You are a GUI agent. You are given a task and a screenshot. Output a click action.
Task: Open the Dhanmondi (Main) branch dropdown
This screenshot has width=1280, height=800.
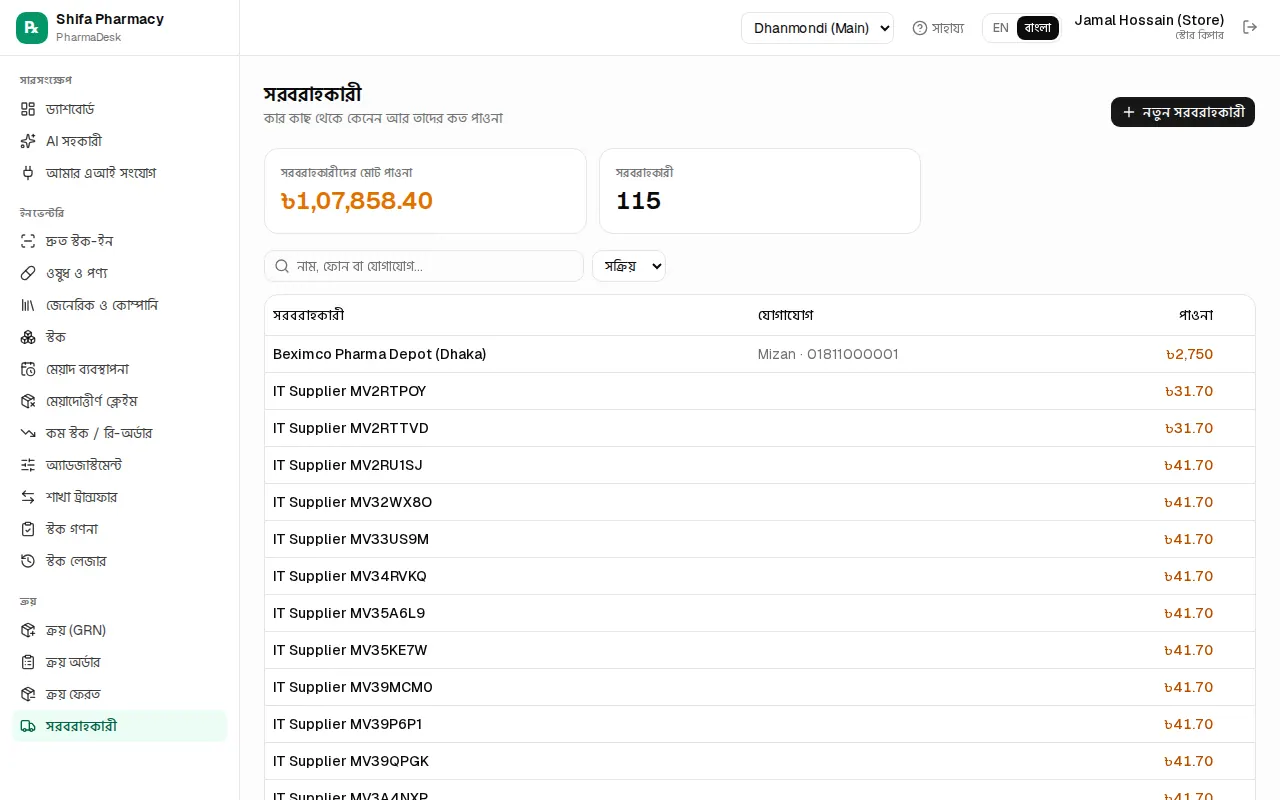pos(817,28)
